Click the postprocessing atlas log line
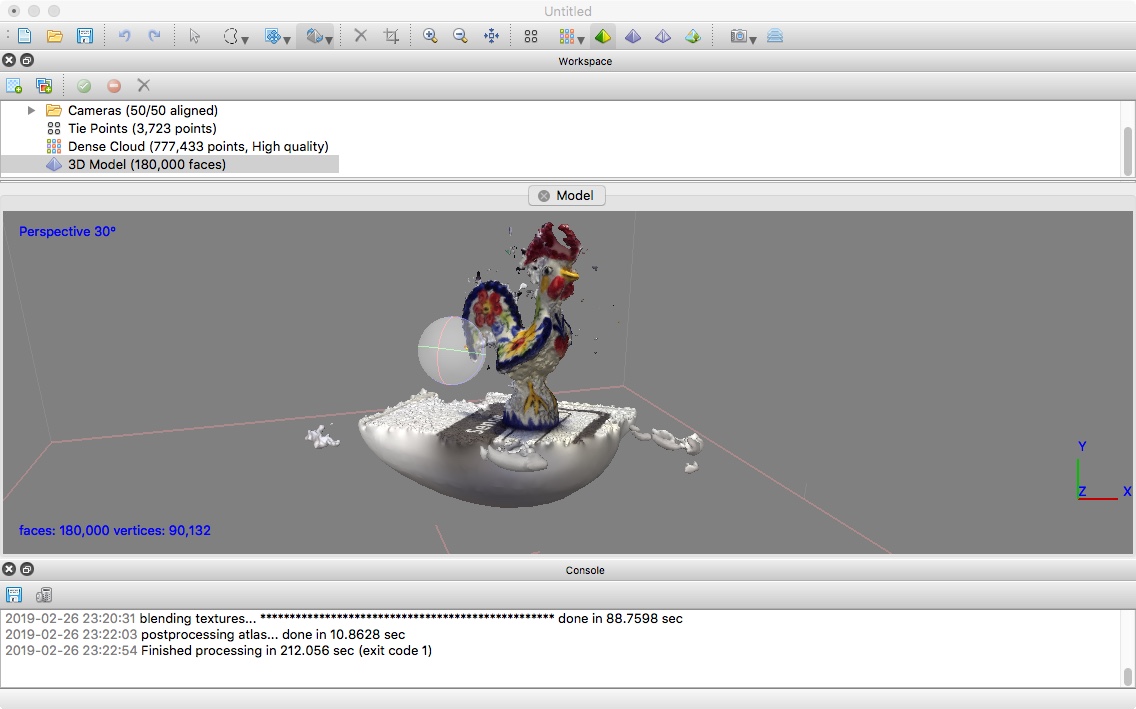Viewport: 1136px width, 709px height. click(204, 634)
